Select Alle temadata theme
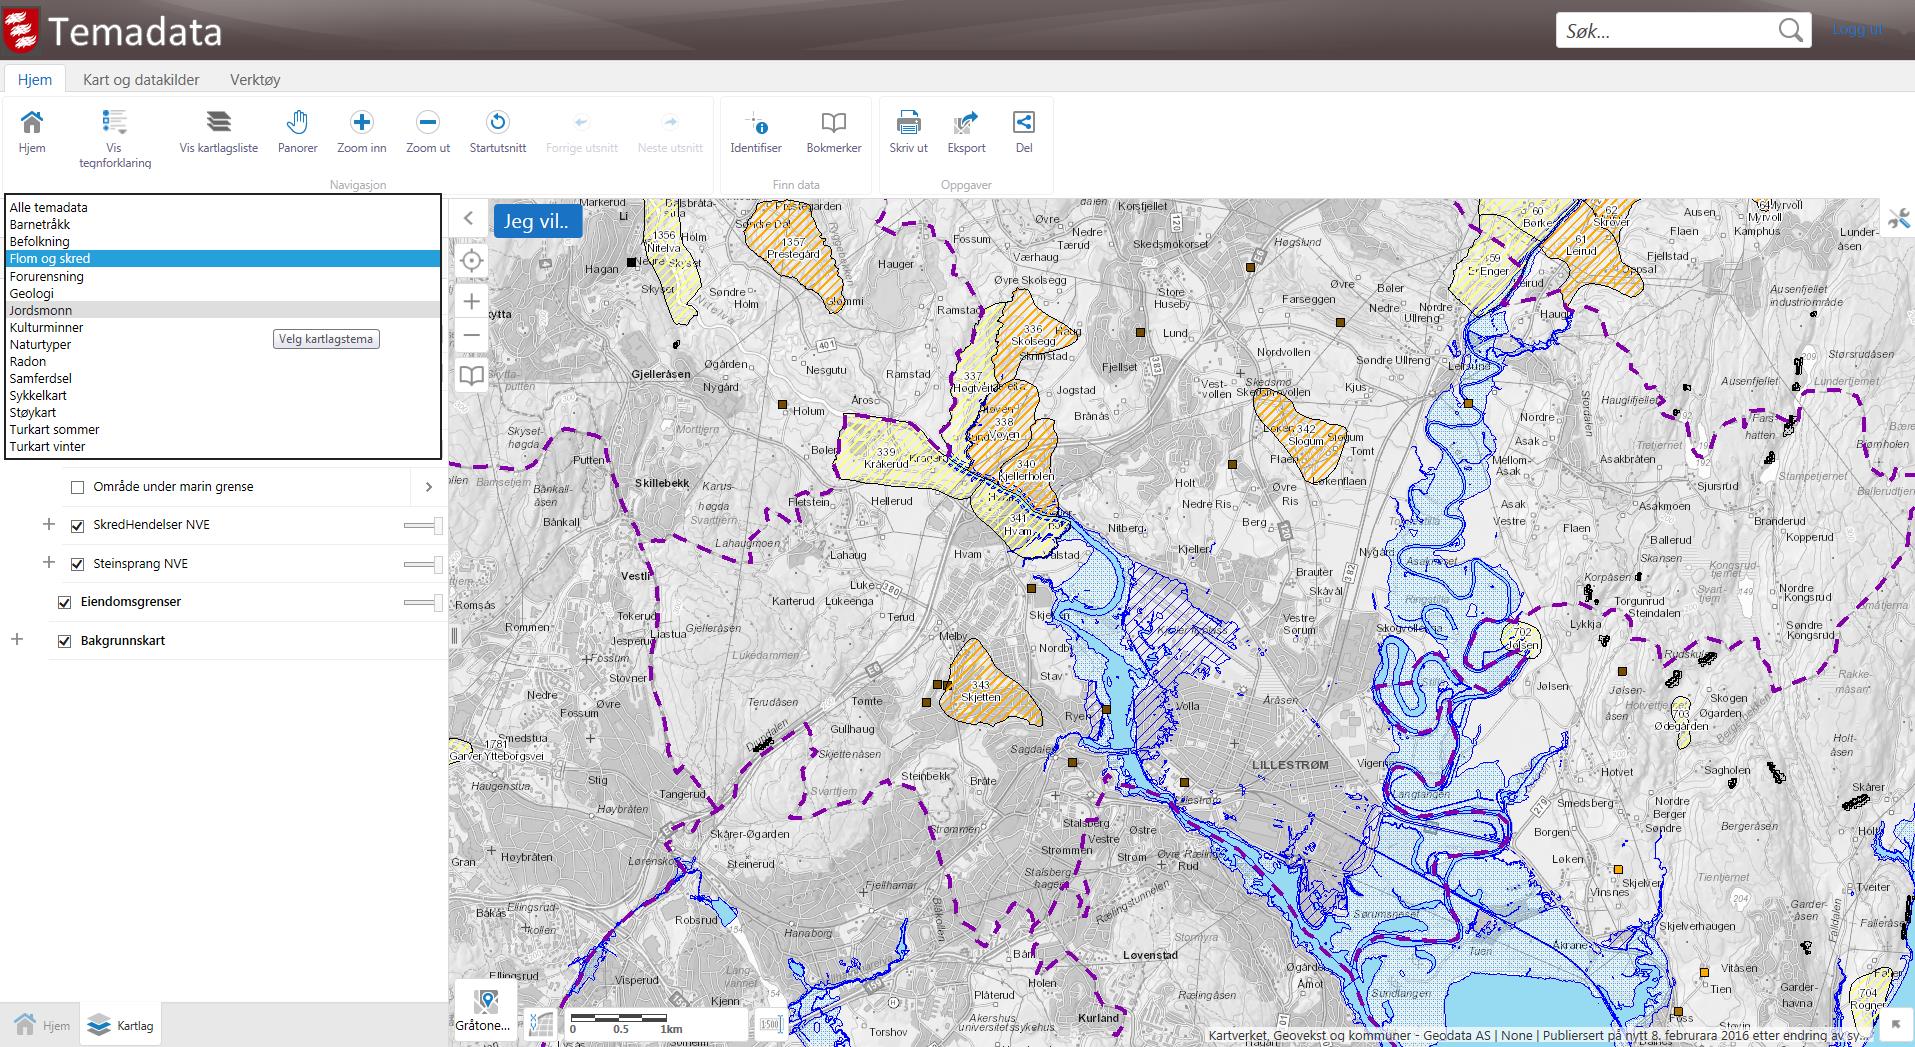 point(222,207)
